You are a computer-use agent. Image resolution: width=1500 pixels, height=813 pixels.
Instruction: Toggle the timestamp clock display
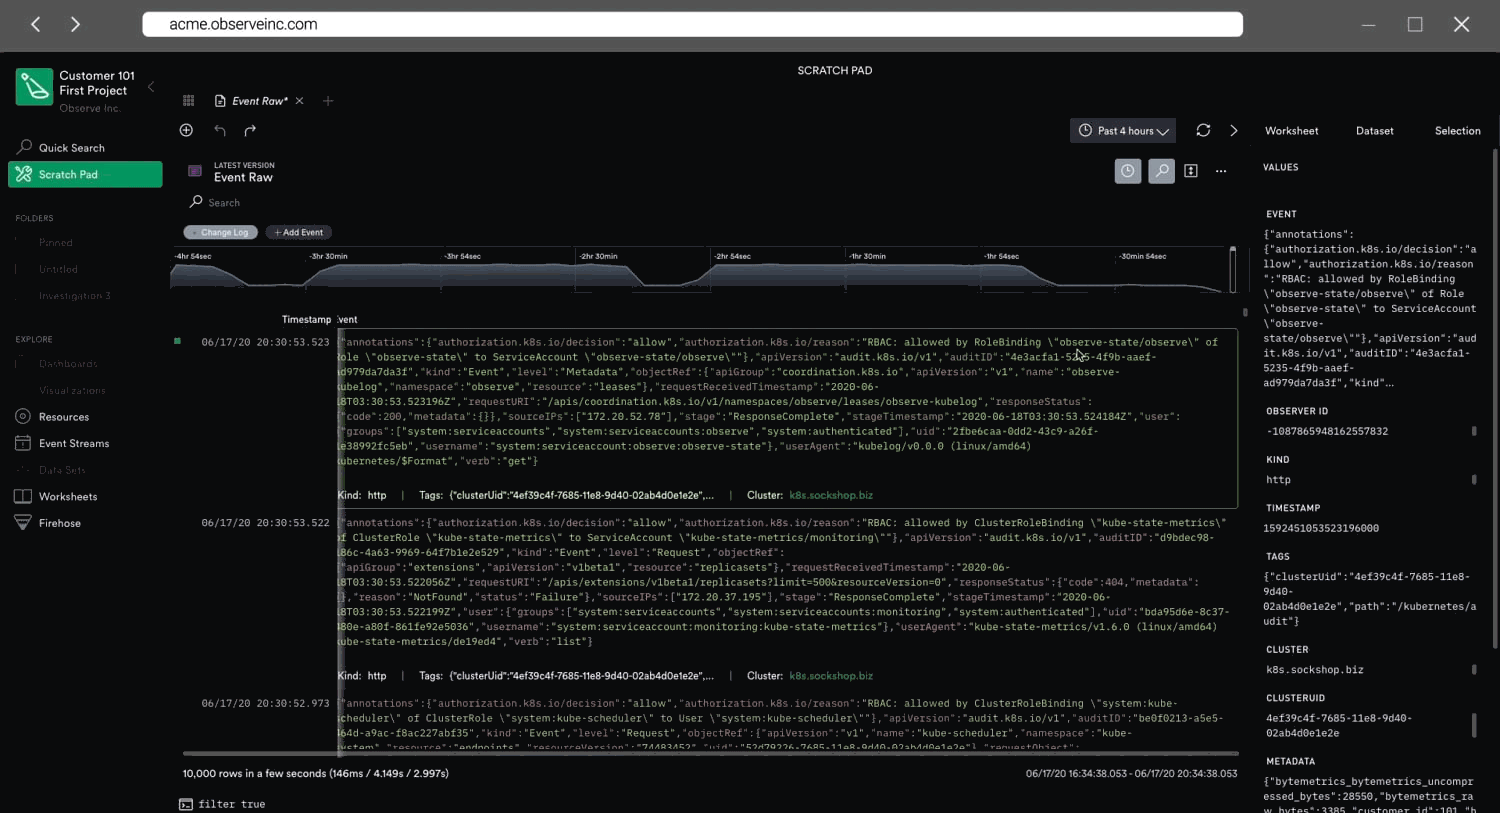[1128, 171]
